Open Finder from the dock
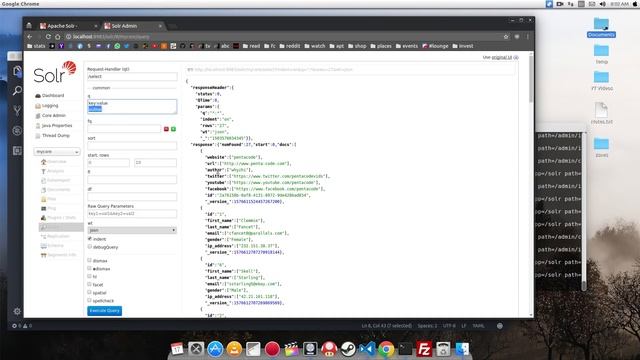Viewport: 640px width, 360px height. pos(462,349)
